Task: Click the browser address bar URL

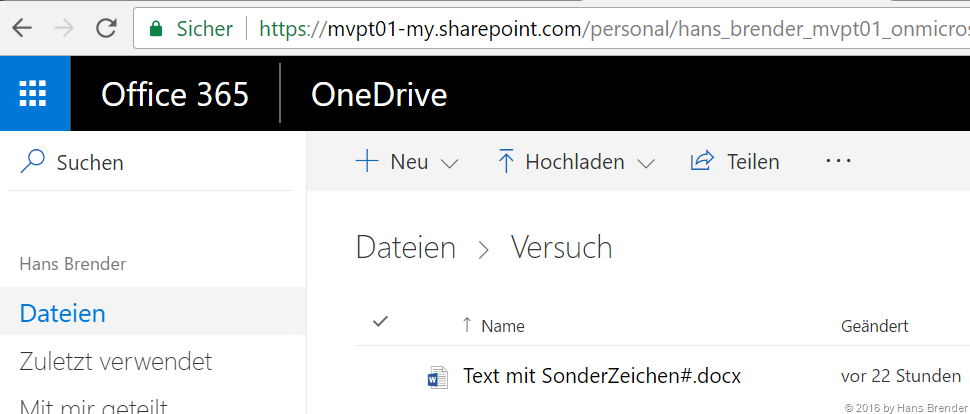Action: (x=600, y=28)
